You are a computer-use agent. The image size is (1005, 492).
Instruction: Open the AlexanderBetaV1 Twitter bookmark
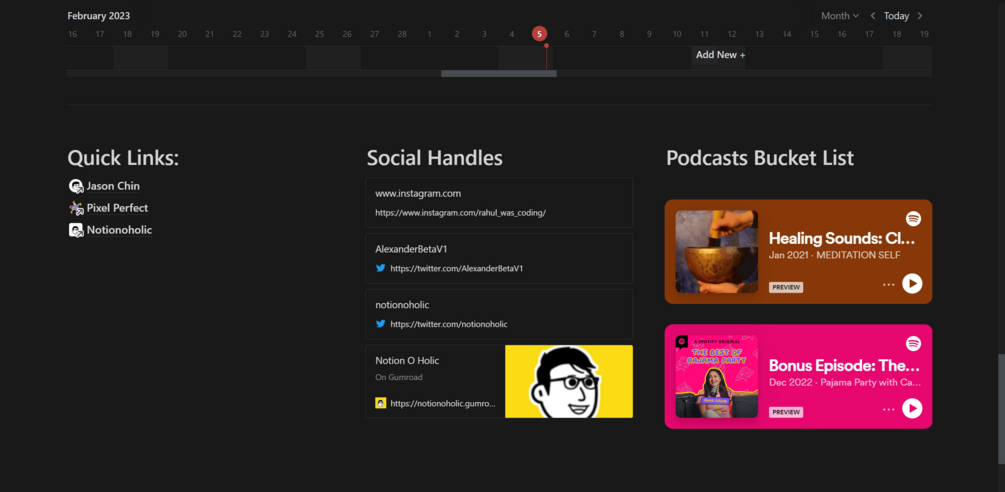coord(499,258)
